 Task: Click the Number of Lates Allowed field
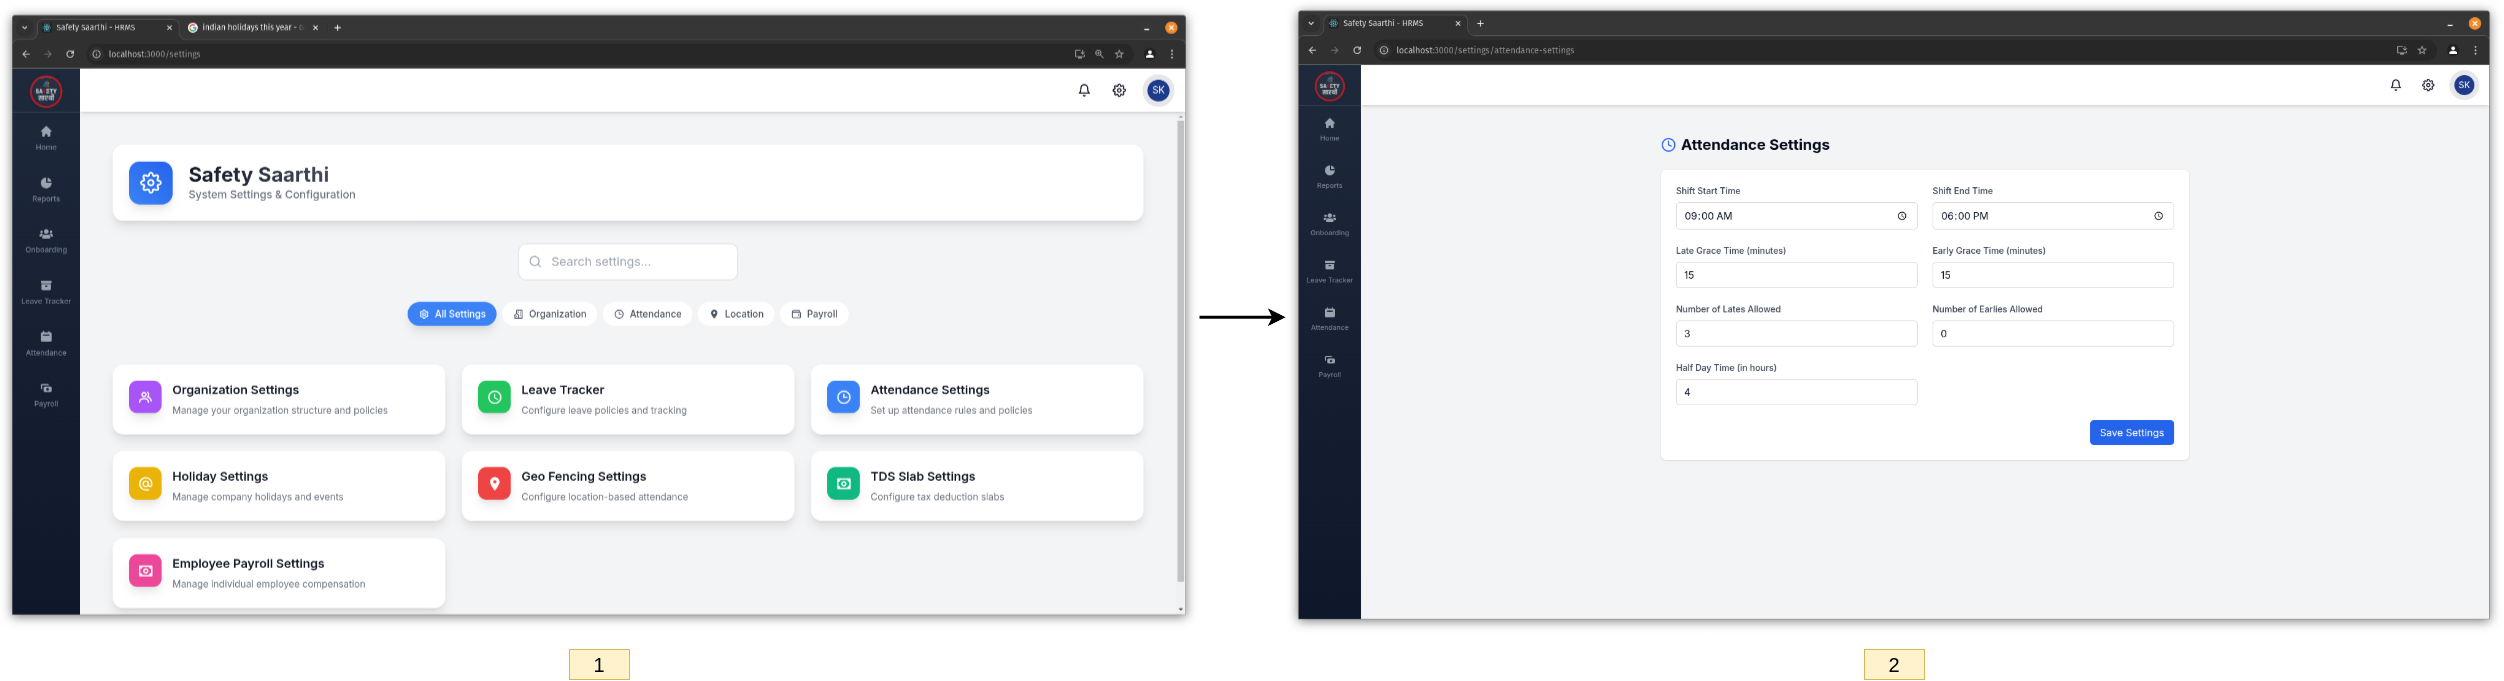1795,334
